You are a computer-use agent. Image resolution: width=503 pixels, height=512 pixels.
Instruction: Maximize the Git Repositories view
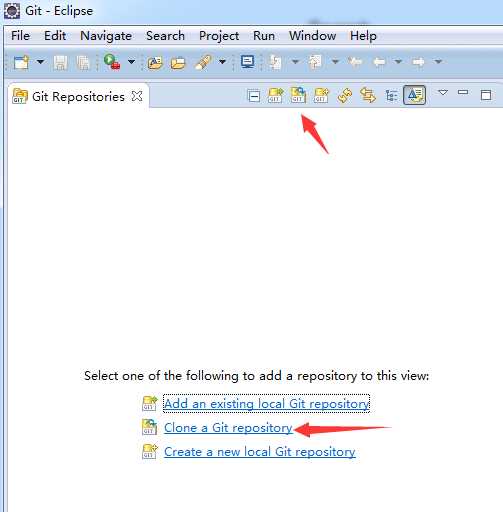486,95
